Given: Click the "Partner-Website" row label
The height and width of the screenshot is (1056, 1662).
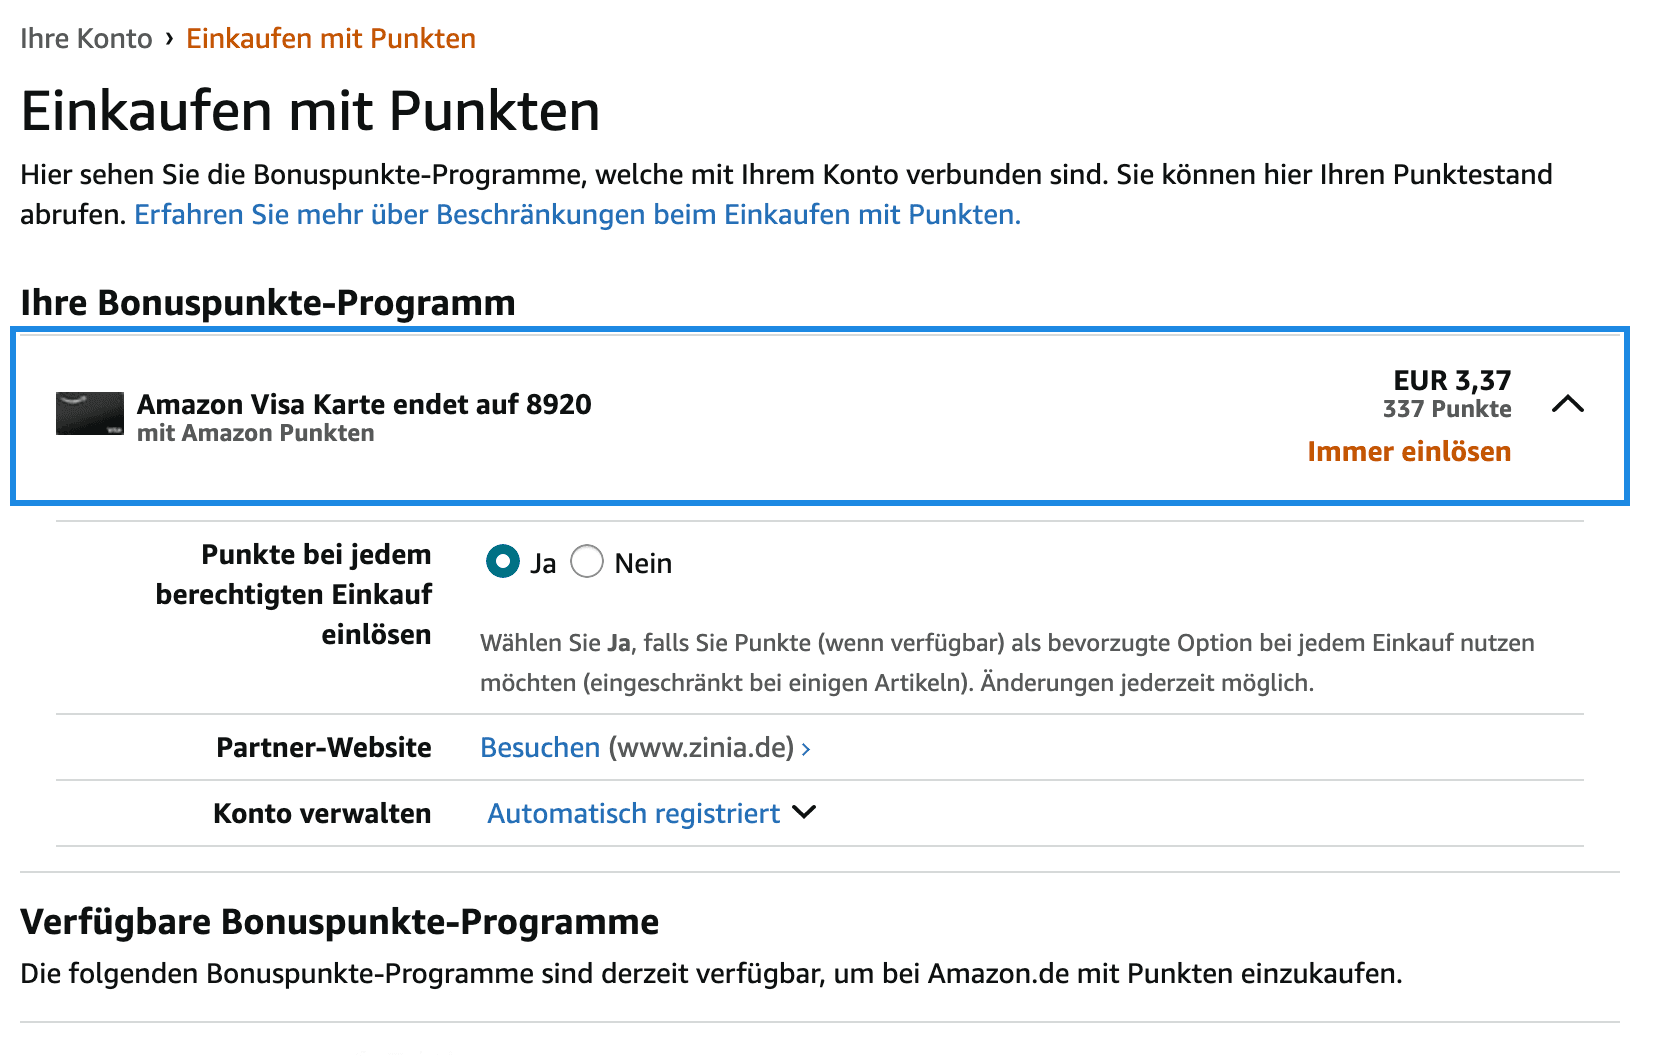Looking at the screenshot, I should (x=324, y=748).
